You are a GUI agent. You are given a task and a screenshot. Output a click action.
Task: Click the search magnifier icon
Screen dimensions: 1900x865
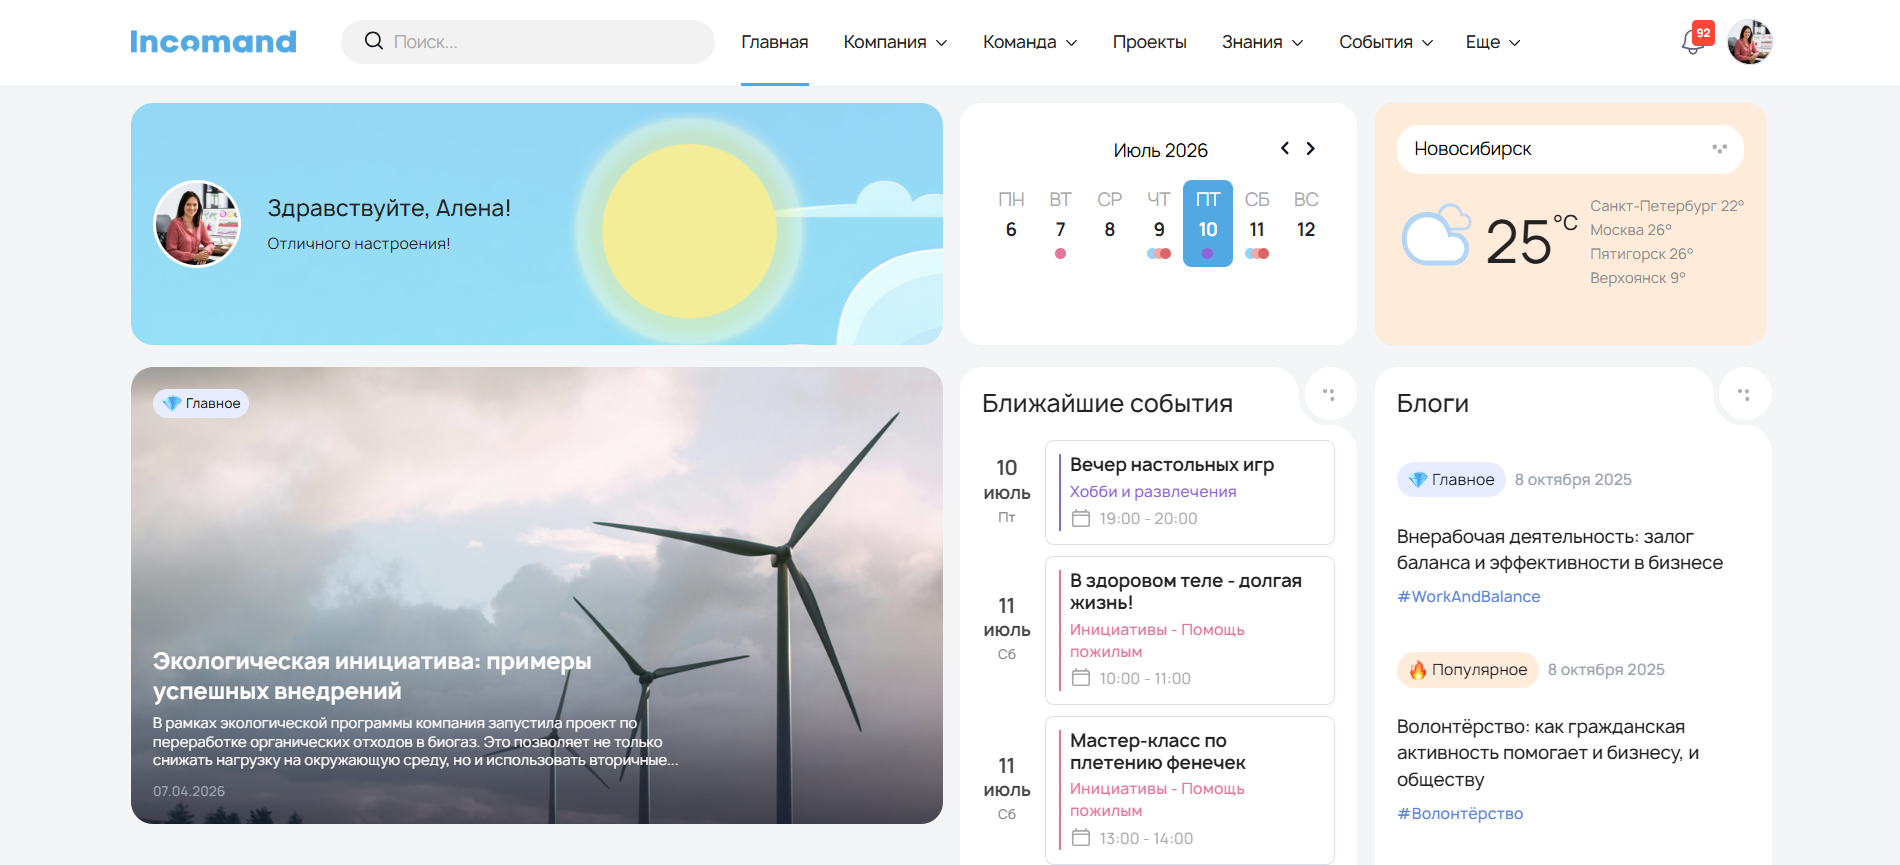374,41
